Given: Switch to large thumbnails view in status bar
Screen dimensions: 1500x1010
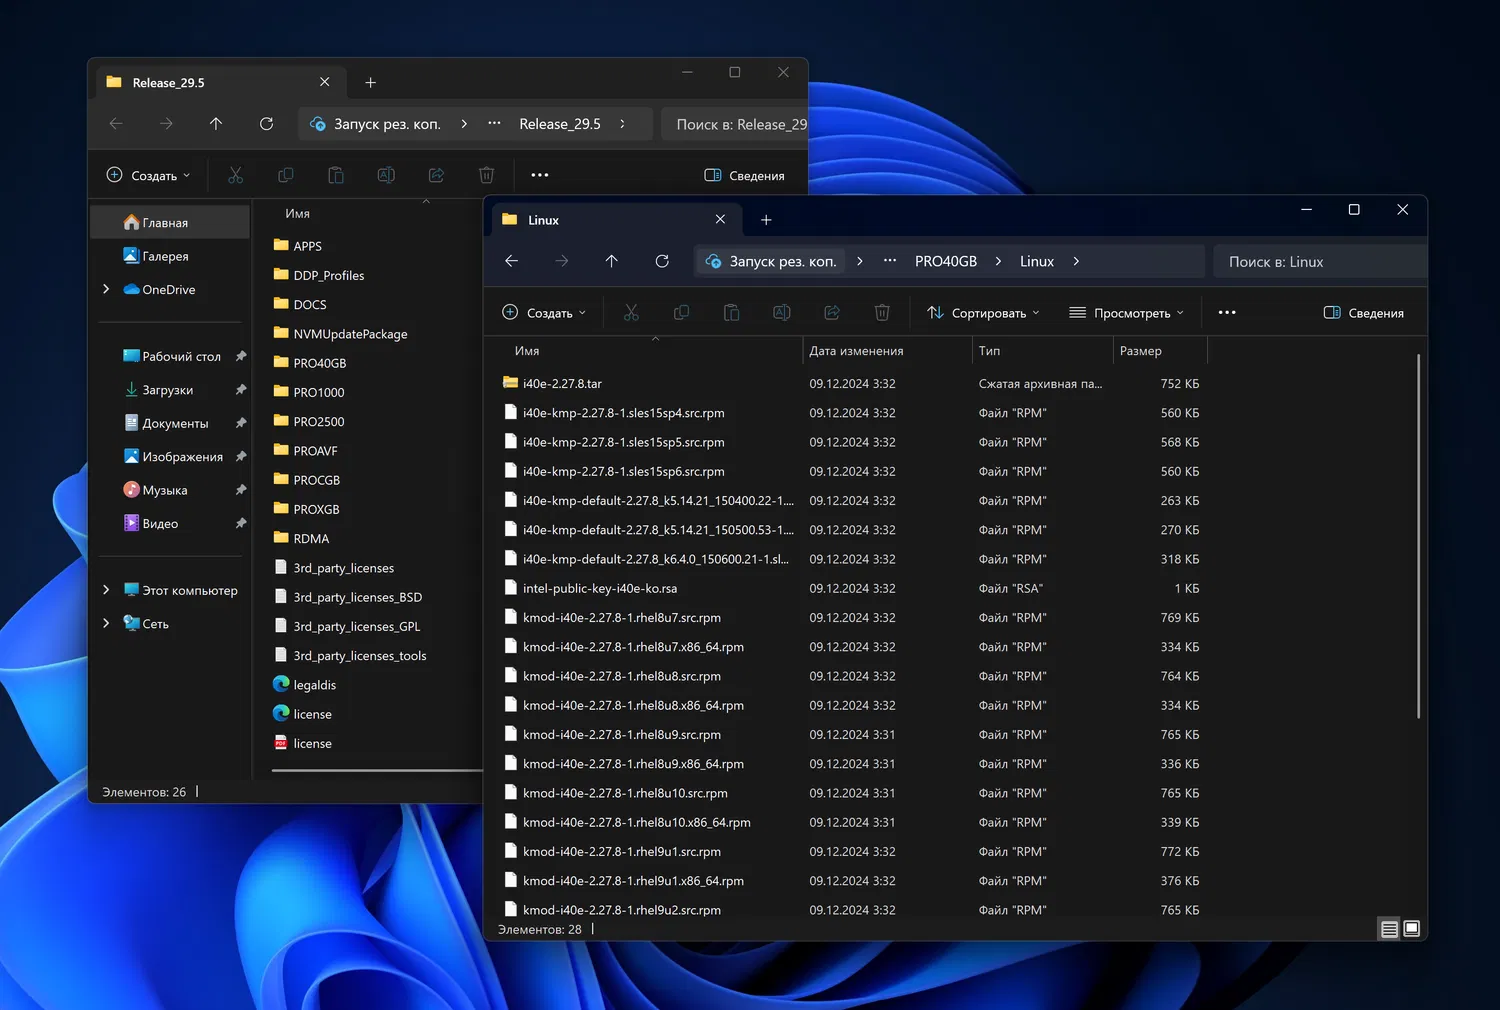Looking at the screenshot, I should 1411,929.
